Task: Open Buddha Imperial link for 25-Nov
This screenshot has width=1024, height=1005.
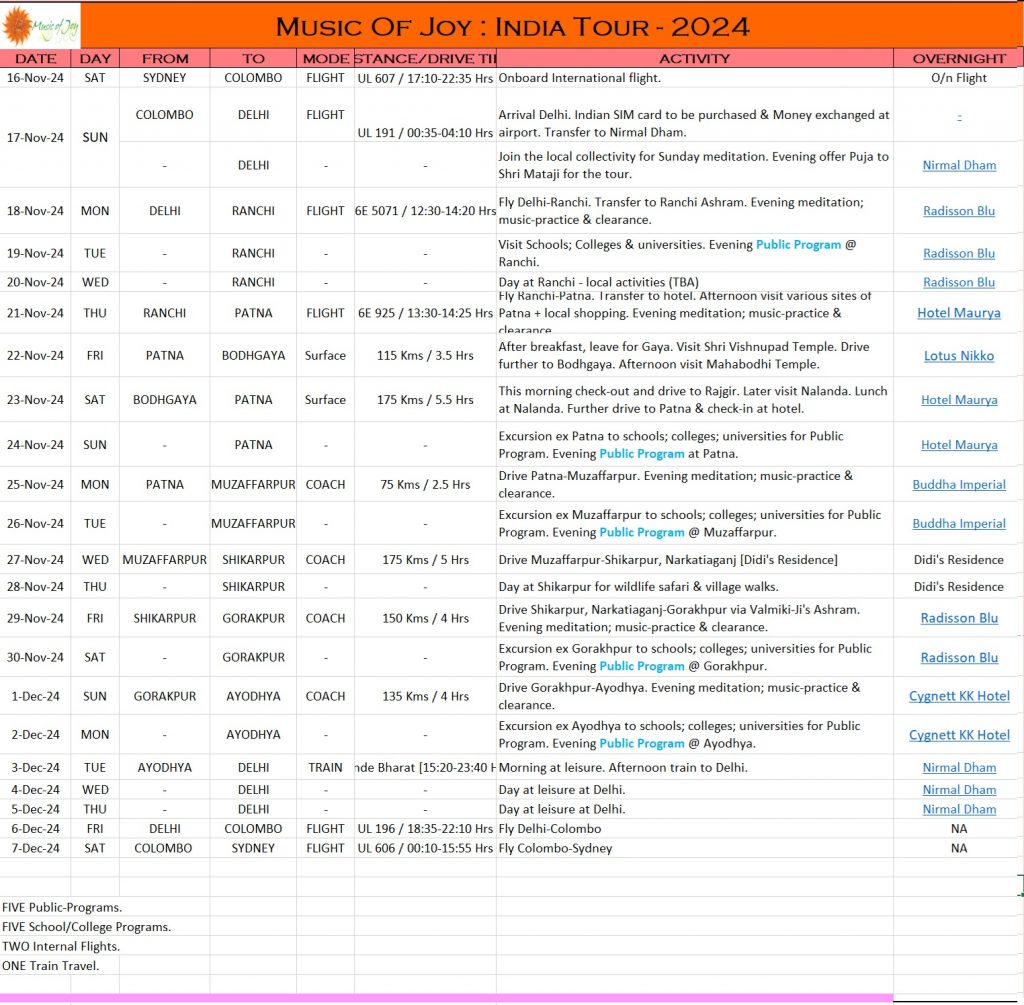Action: pyautogui.click(x=959, y=485)
